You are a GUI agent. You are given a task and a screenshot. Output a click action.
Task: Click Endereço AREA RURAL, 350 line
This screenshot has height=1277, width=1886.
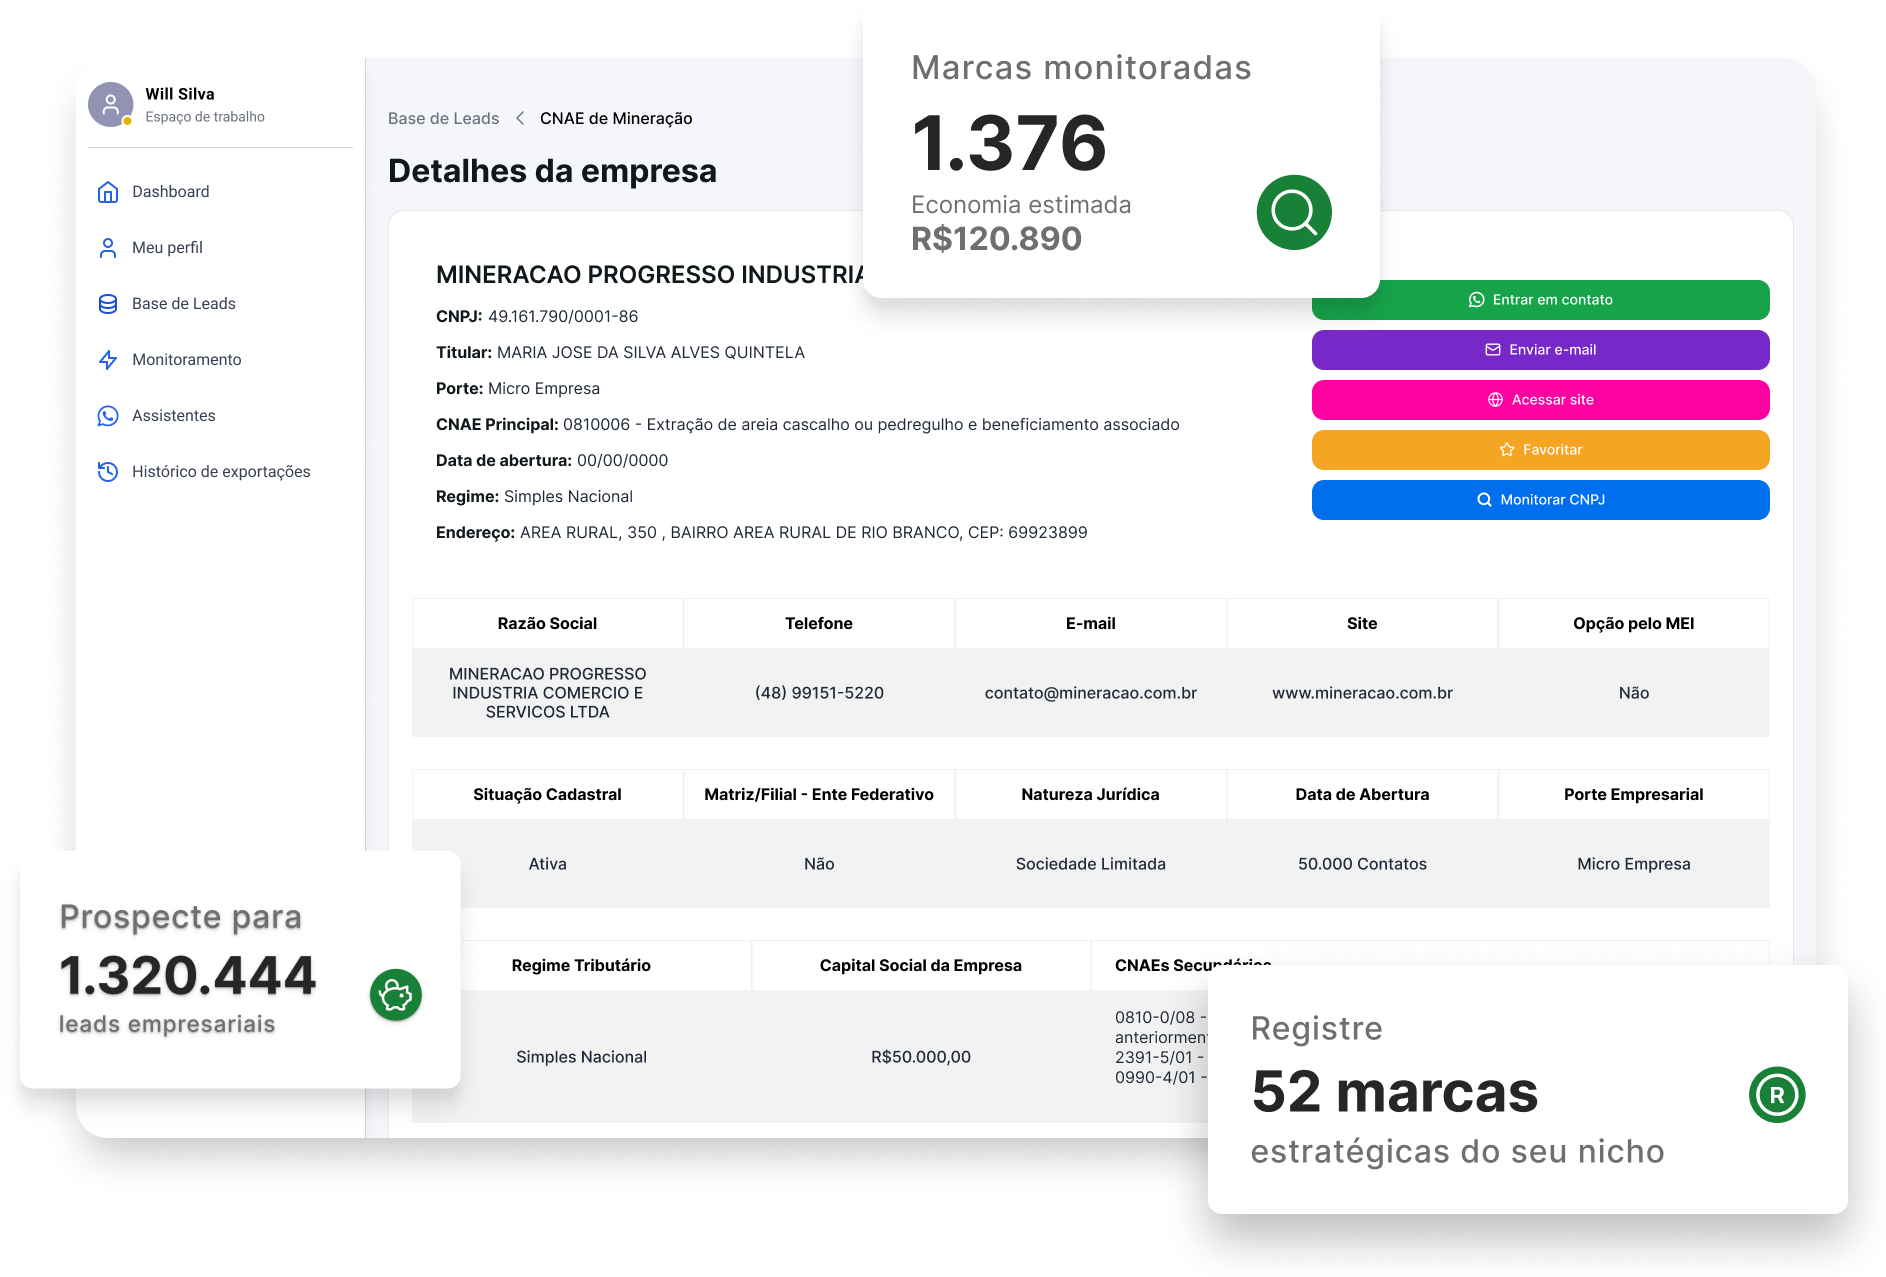[x=761, y=533]
